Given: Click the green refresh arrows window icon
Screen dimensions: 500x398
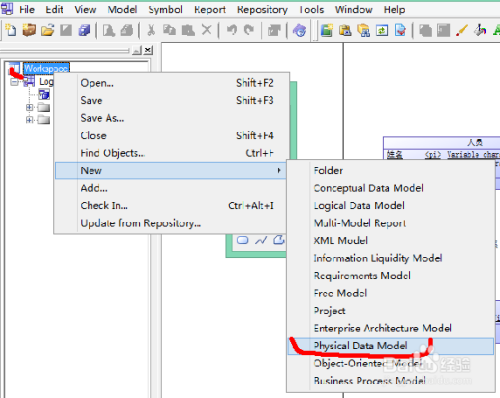Looking at the screenshot, I should [x=382, y=30].
